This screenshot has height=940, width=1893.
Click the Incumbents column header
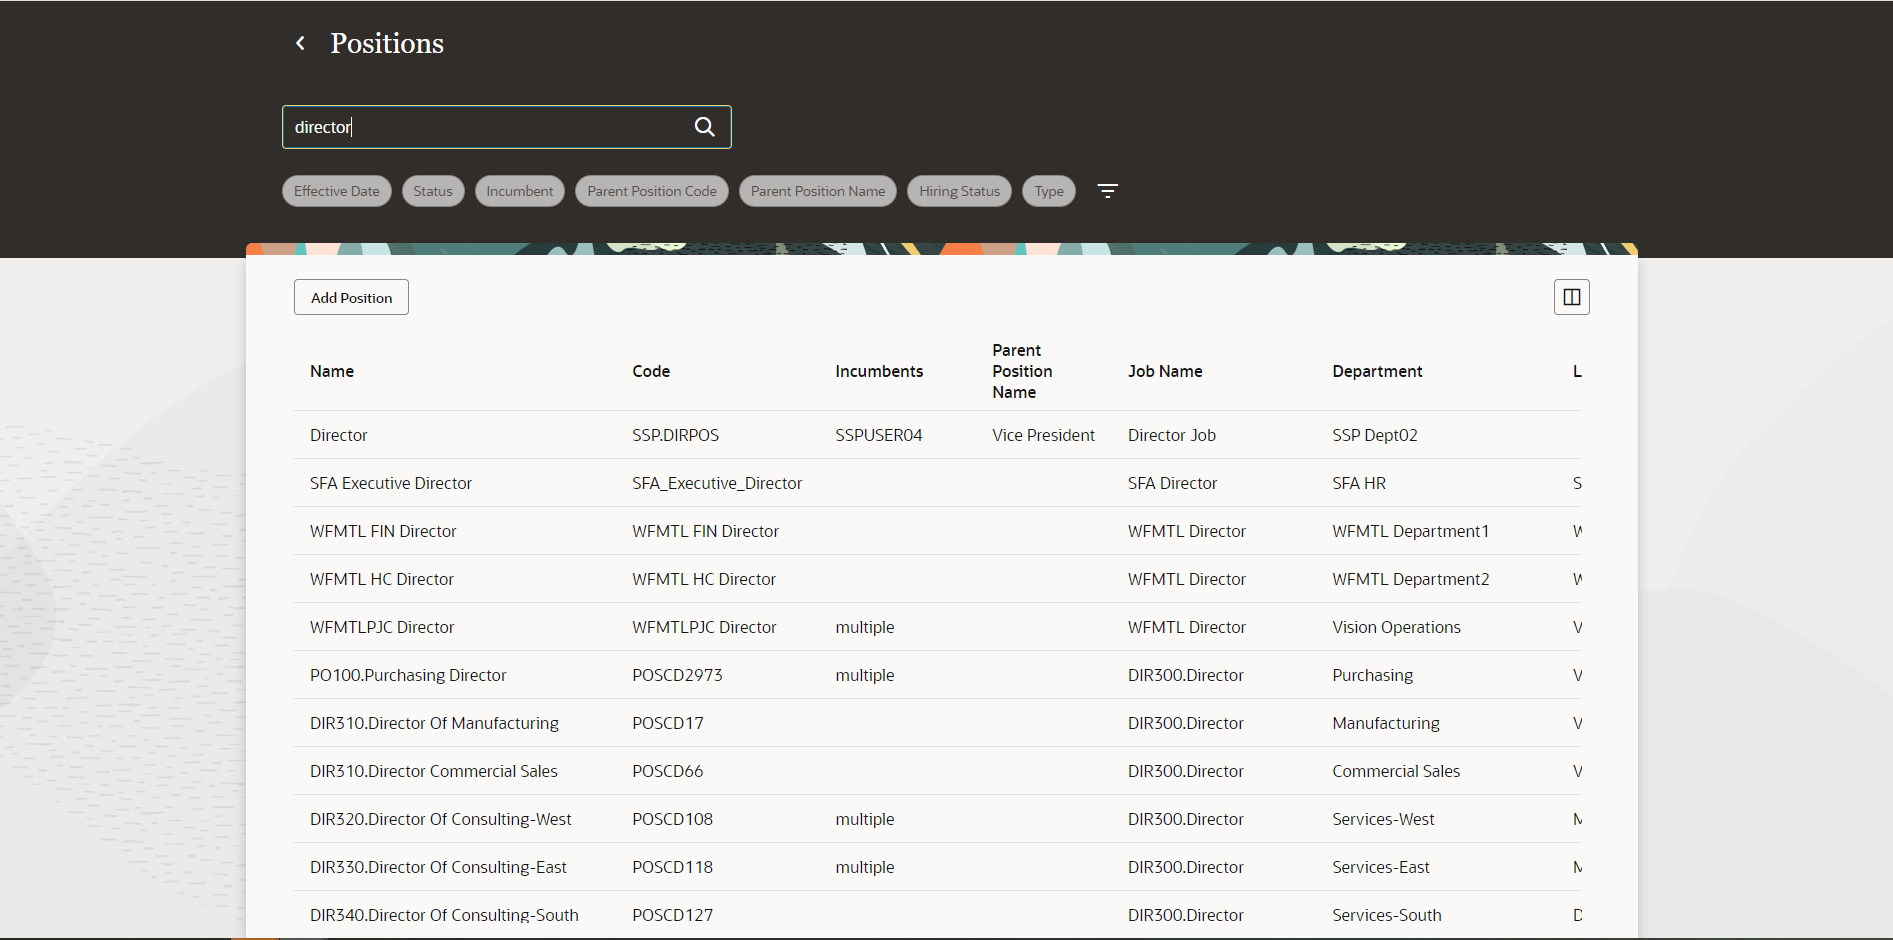pos(879,371)
